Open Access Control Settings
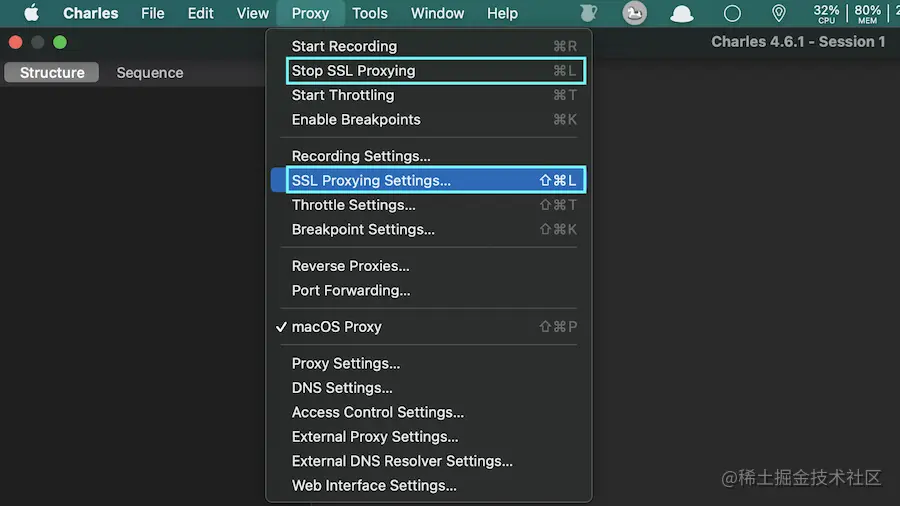The height and width of the screenshot is (506, 900). (428, 412)
